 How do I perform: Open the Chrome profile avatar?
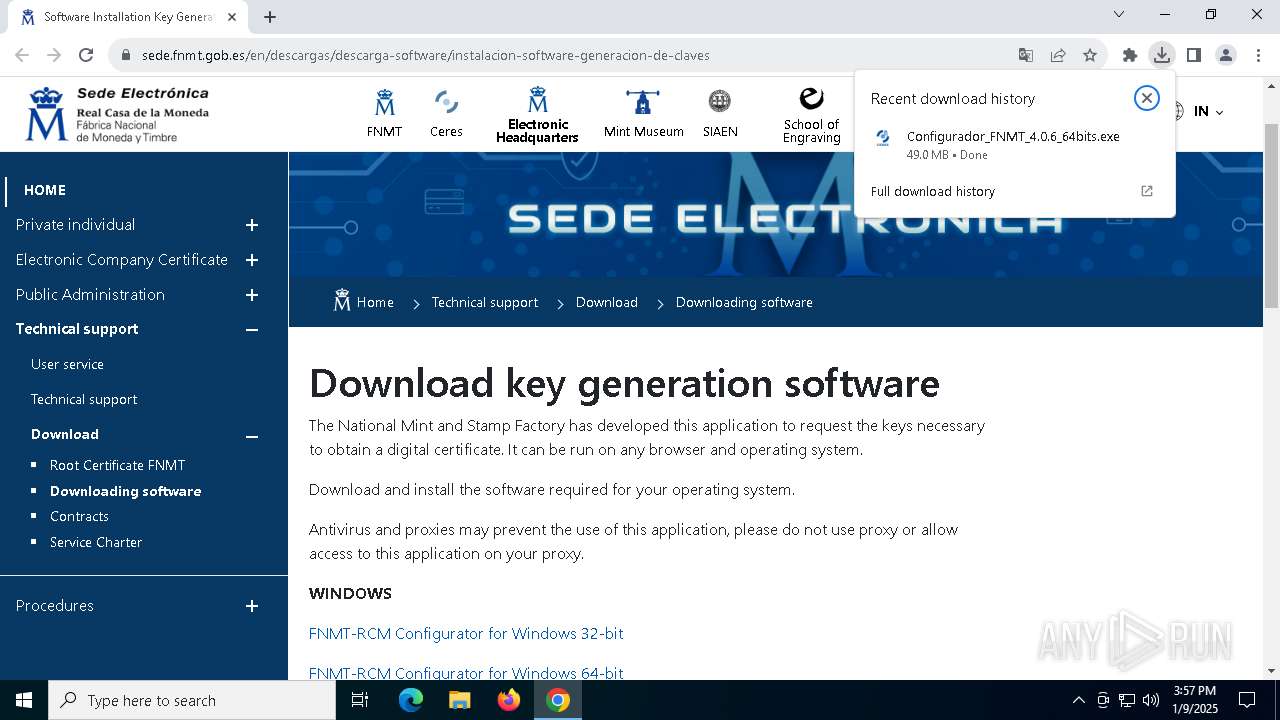tap(1226, 55)
